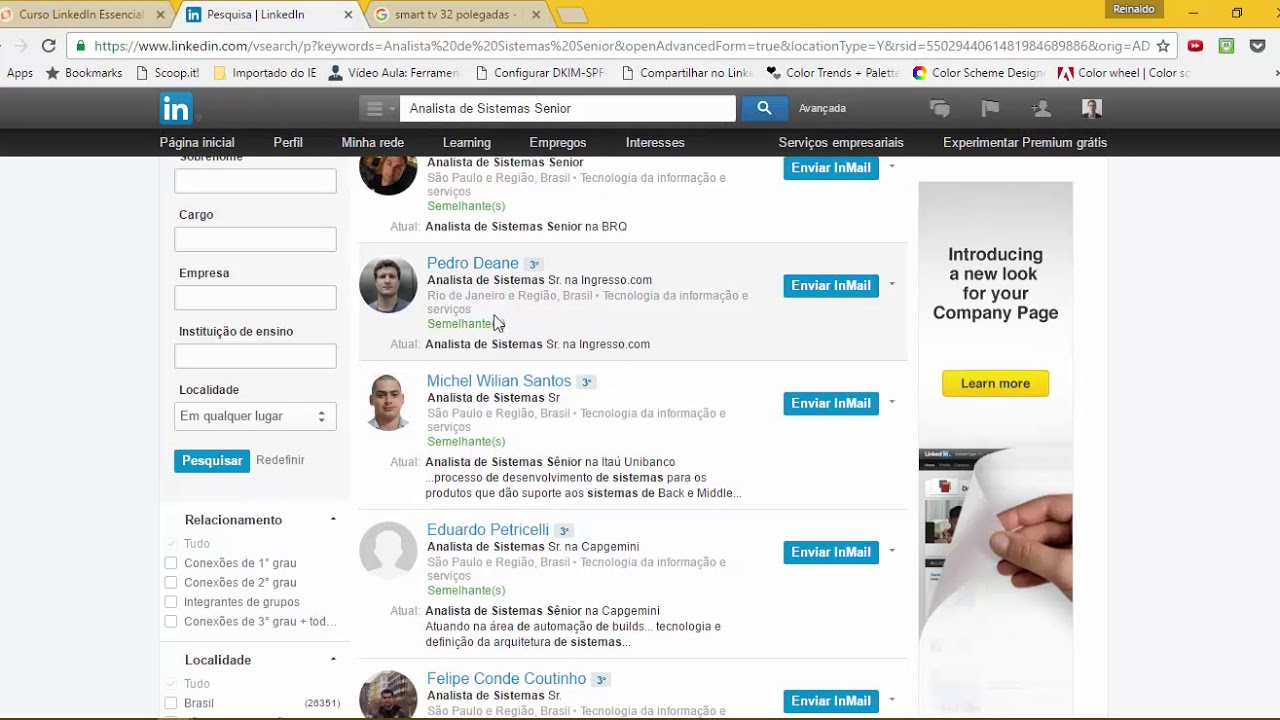
Task: Bookmark this page with star icon
Action: pos(1163,46)
